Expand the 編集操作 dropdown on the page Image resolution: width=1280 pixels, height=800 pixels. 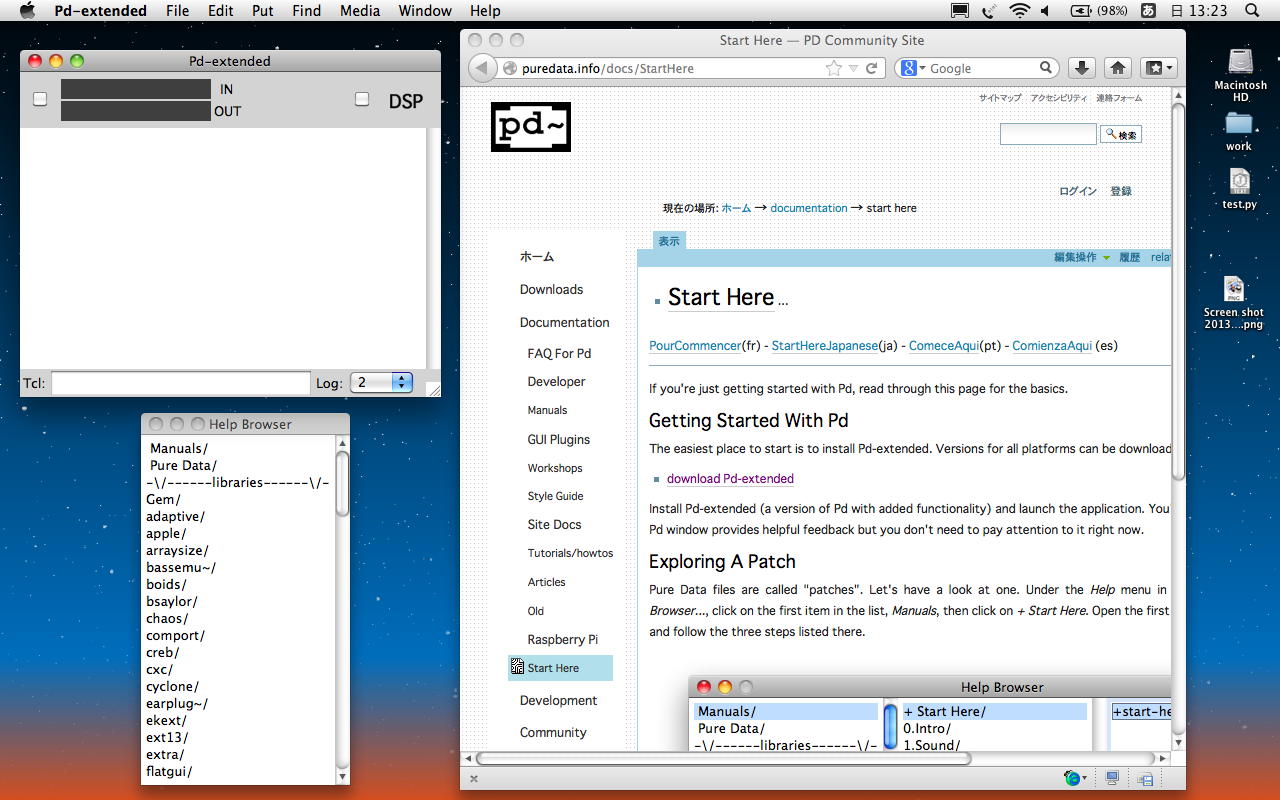1082,257
